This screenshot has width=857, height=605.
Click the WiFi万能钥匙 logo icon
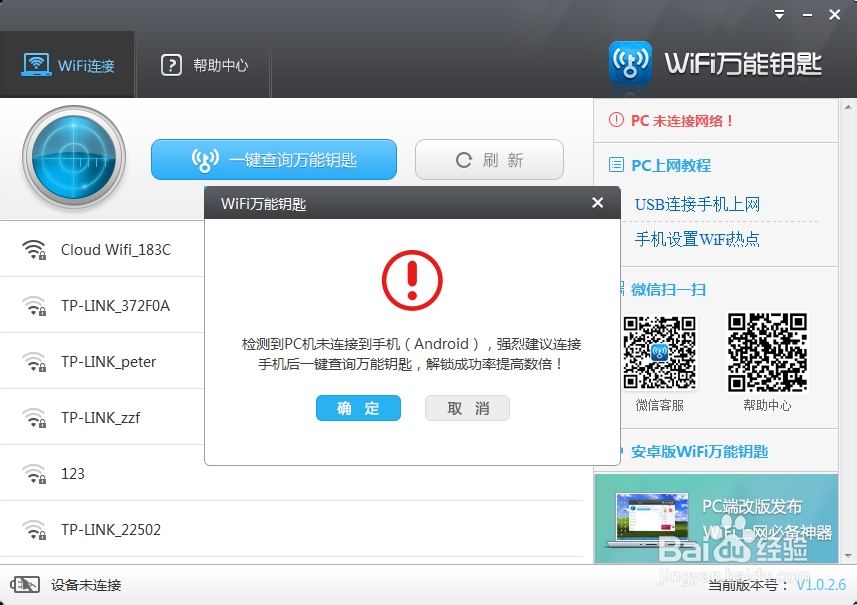point(630,62)
